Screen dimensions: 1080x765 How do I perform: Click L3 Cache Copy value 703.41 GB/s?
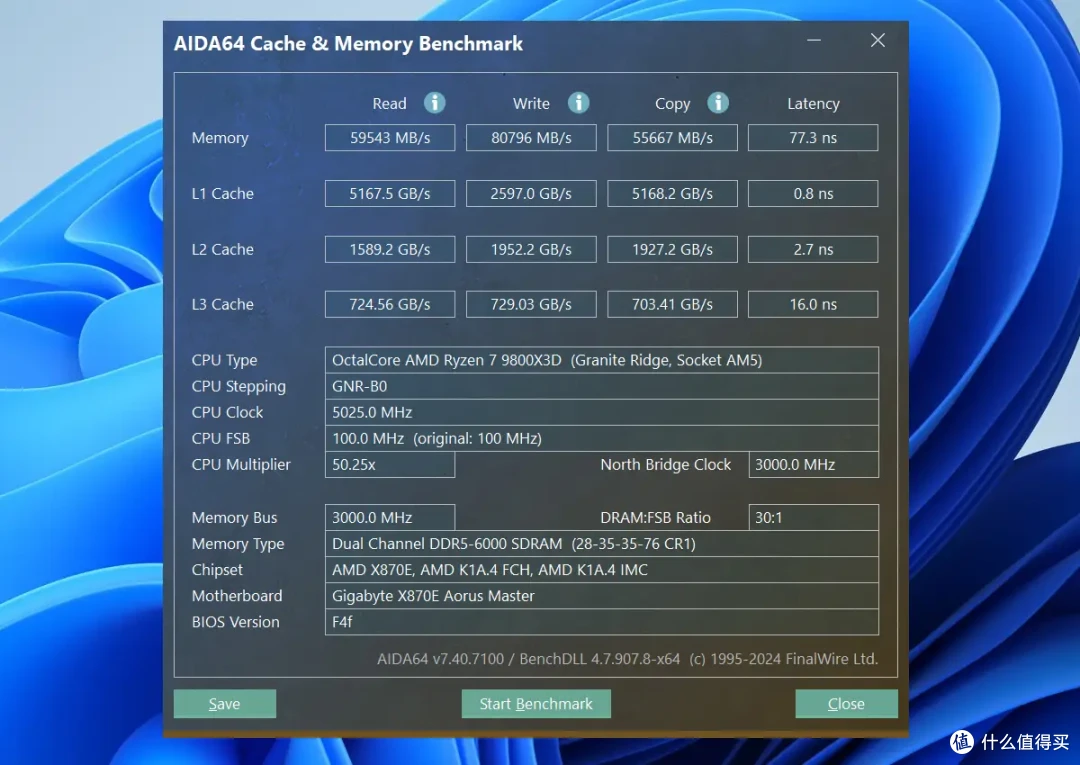tap(672, 304)
